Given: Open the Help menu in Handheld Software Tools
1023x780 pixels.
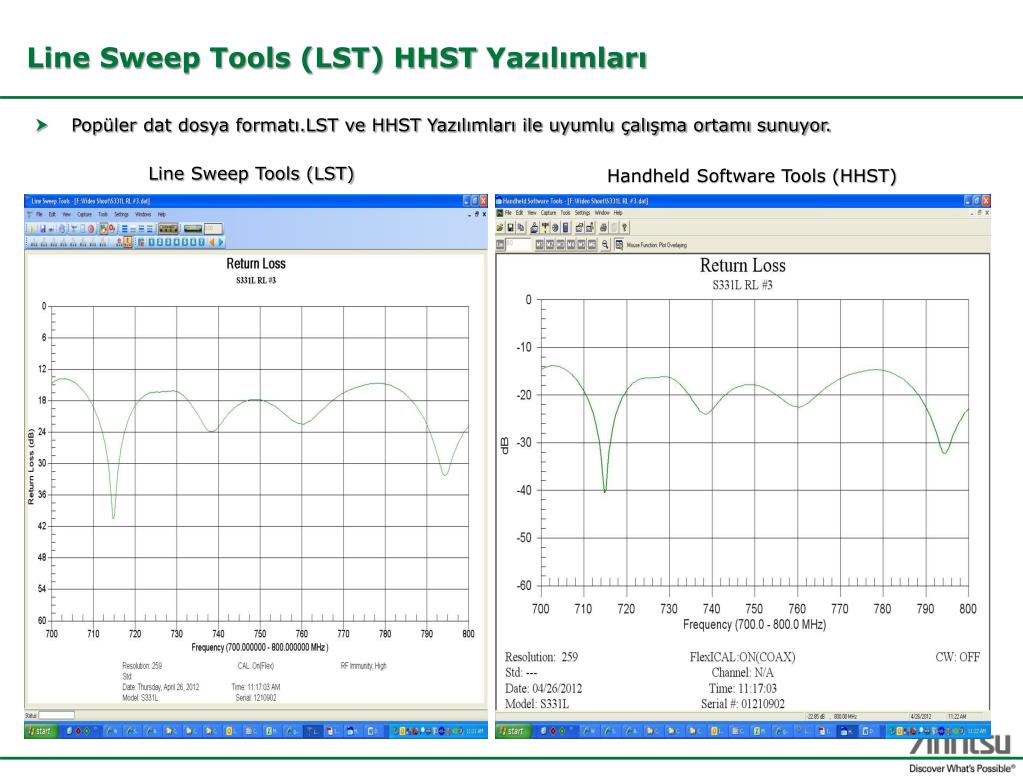Looking at the screenshot, I should coord(618,213).
